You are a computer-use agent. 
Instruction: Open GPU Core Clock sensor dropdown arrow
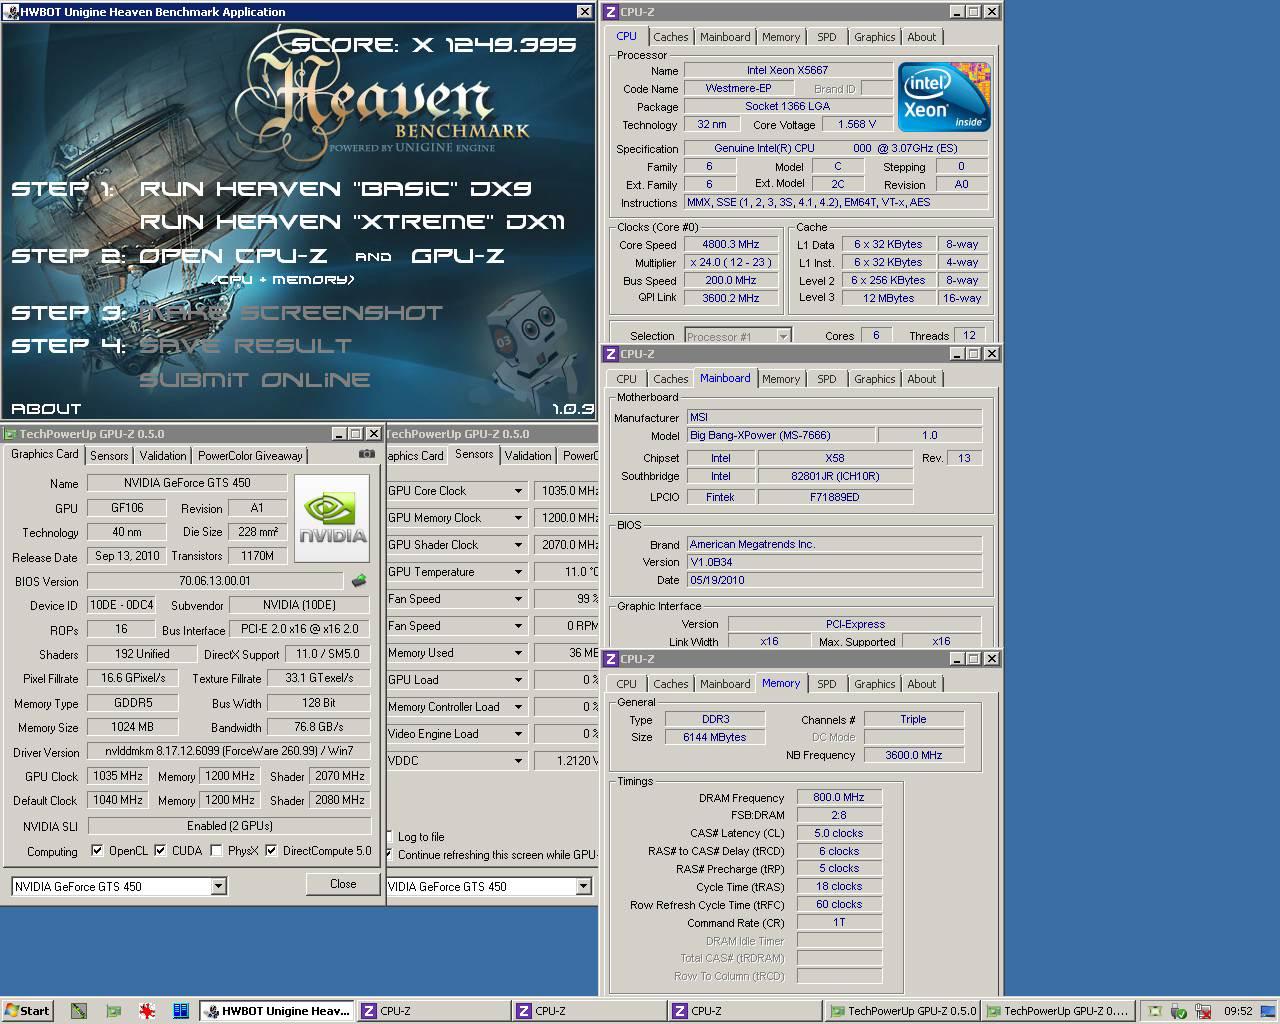pyautogui.click(x=518, y=491)
